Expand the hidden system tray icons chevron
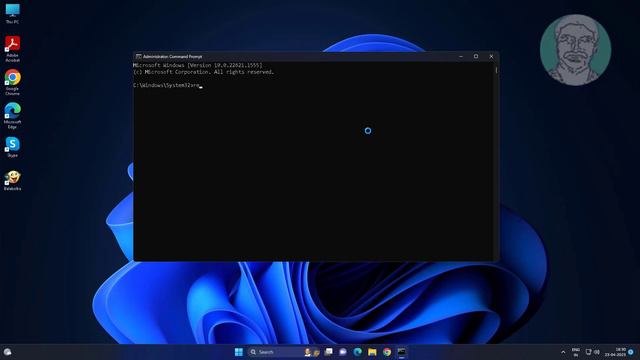Screen dimensions: 640x360 click(x=563, y=352)
